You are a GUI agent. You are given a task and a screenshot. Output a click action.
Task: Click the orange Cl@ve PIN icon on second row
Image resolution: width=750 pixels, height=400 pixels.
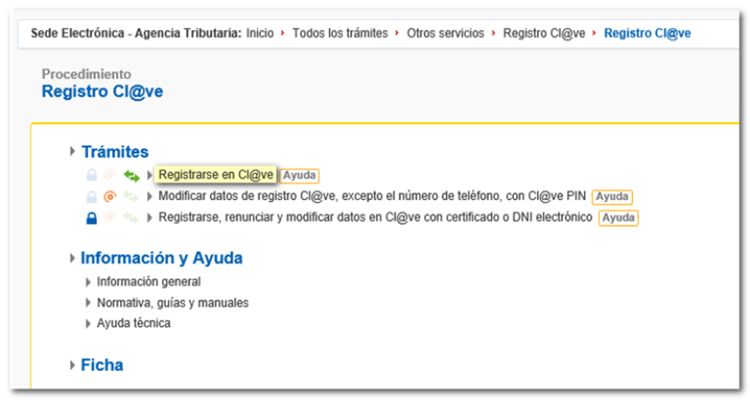pyautogui.click(x=110, y=197)
